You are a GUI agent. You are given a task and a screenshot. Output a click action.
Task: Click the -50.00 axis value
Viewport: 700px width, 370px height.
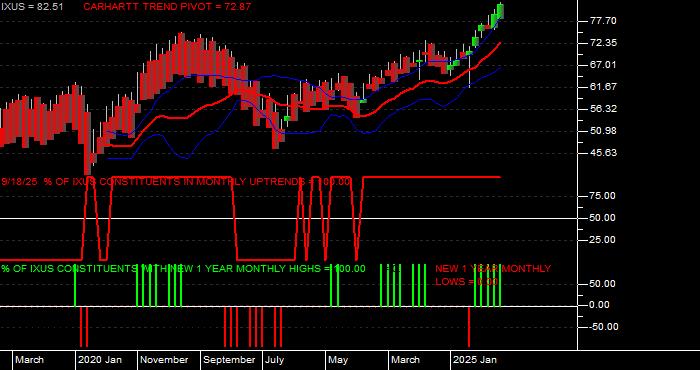point(604,327)
